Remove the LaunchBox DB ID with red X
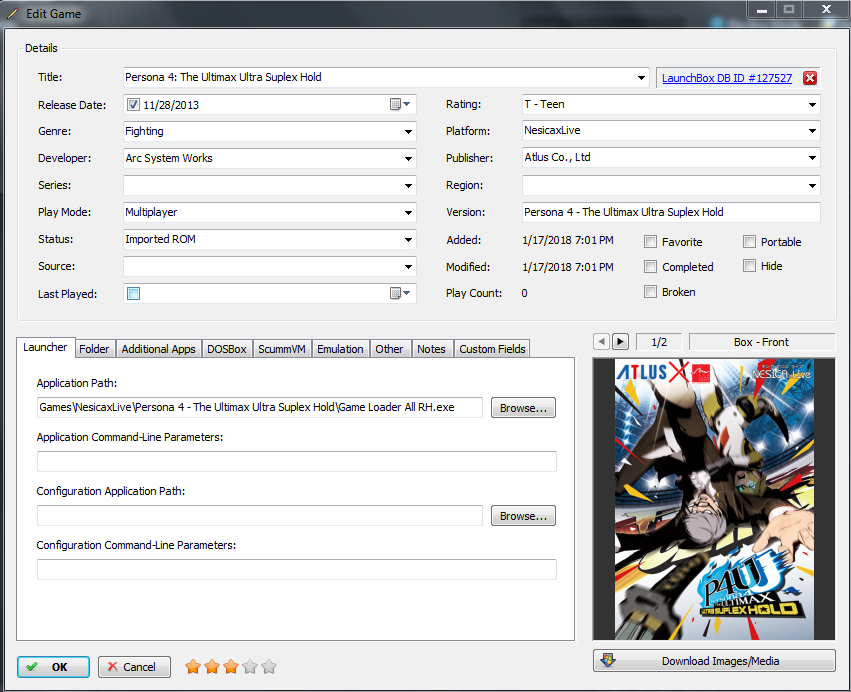The width and height of the screenshot is (851, 692). point(810,78)
